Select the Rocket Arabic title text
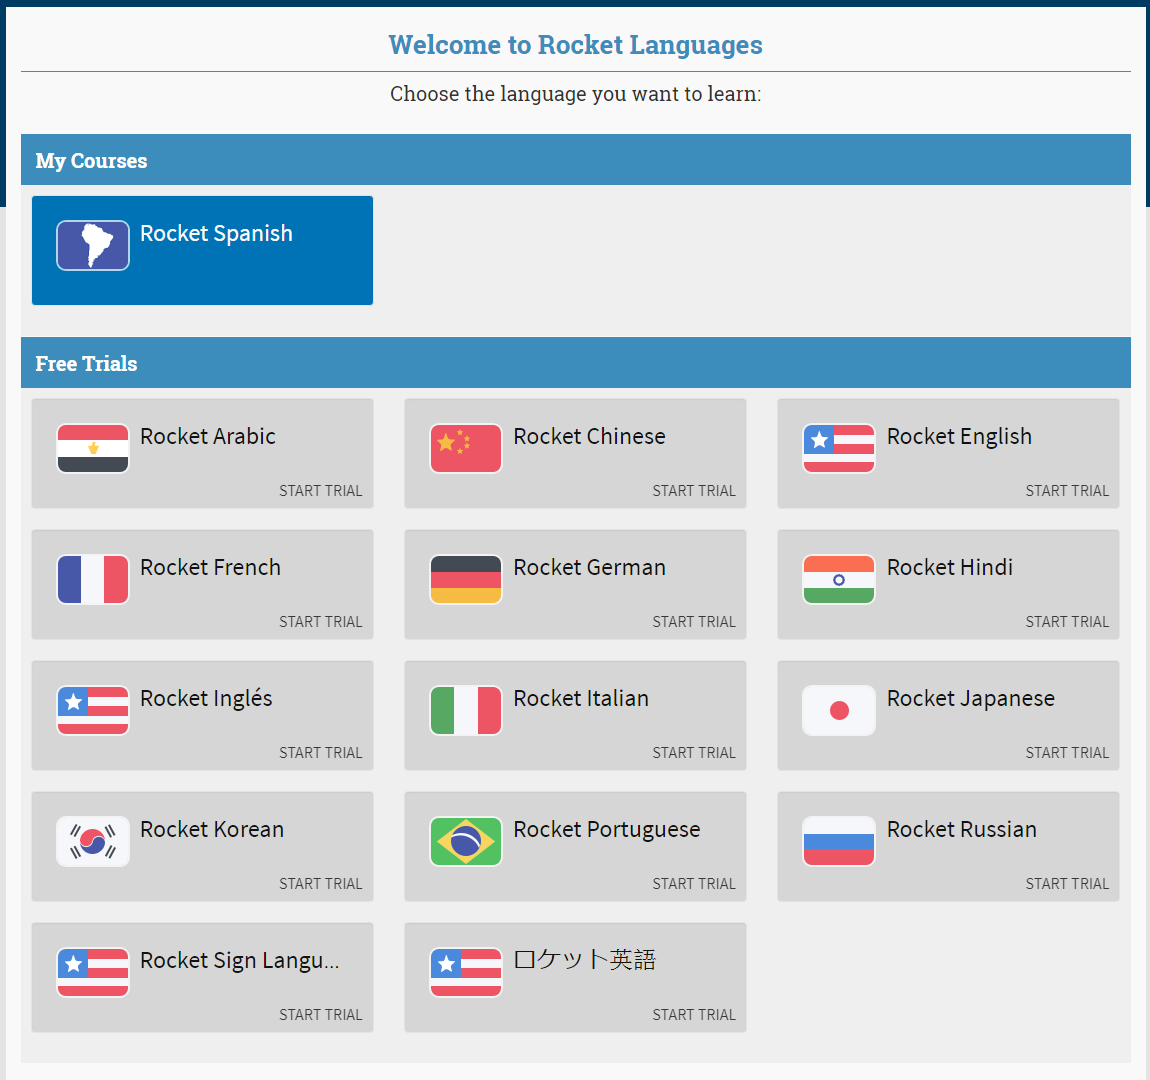This screenshot has height=1080, width=1150. pos(208,436)
